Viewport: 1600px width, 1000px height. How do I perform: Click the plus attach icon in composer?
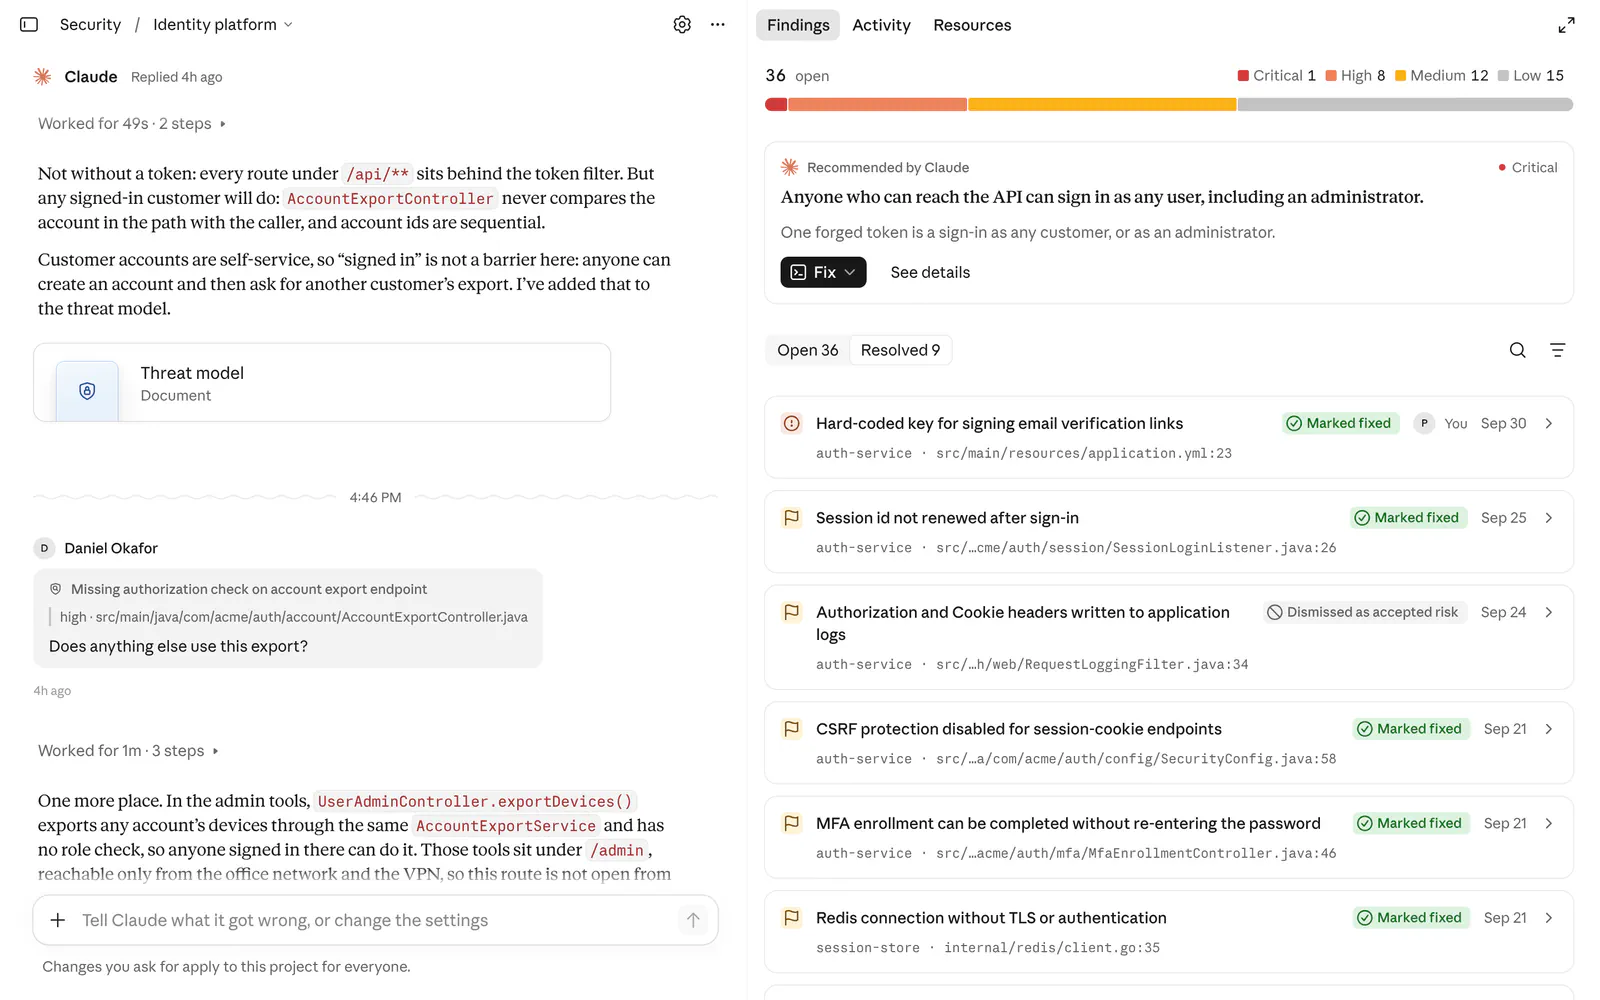[x=58, y=920]
